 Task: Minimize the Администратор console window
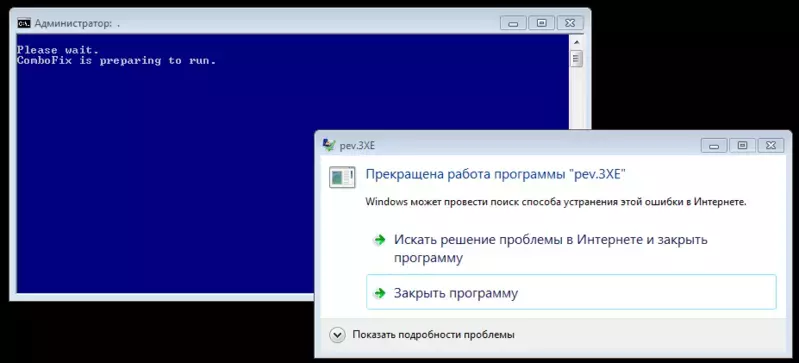[513, 23]
